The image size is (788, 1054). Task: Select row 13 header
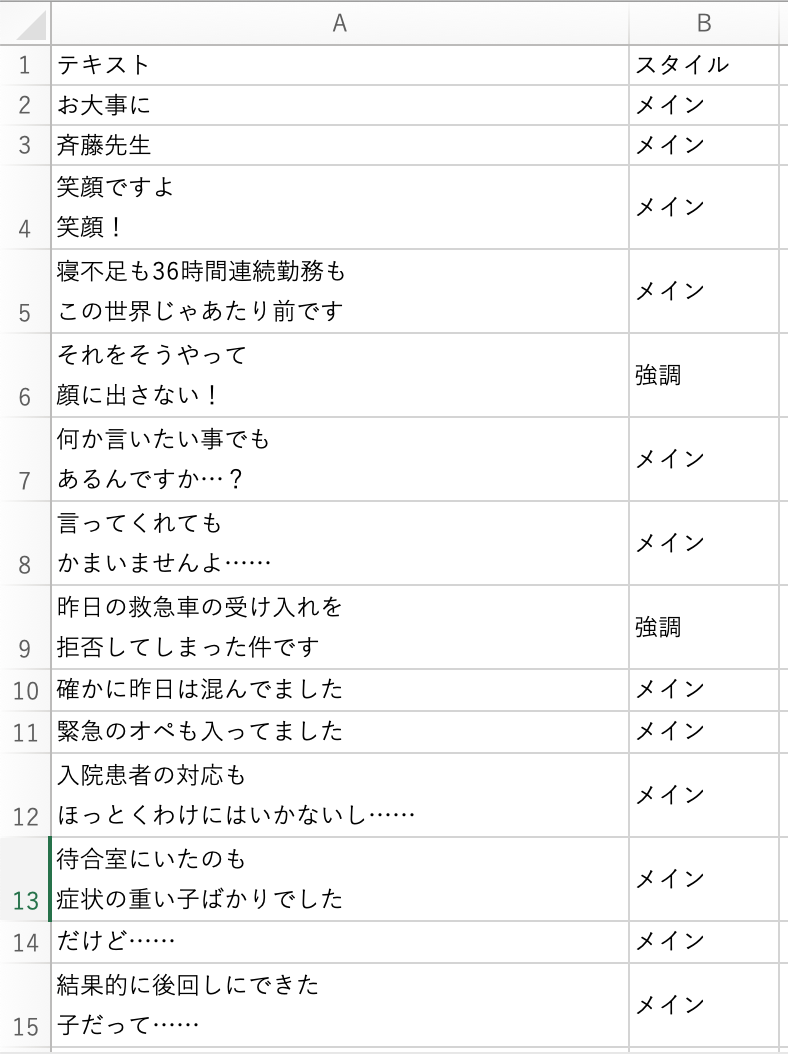(x=25, y=880)
